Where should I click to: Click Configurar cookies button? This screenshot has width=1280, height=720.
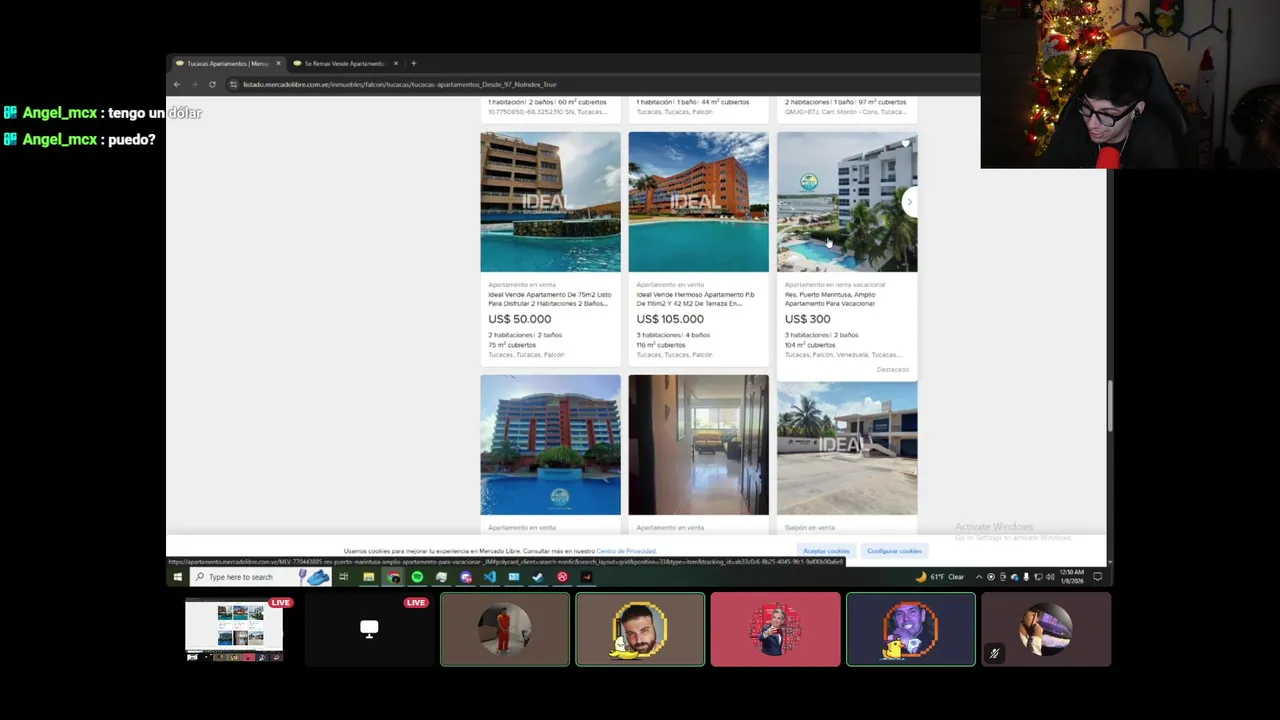[x=894, y=551]
